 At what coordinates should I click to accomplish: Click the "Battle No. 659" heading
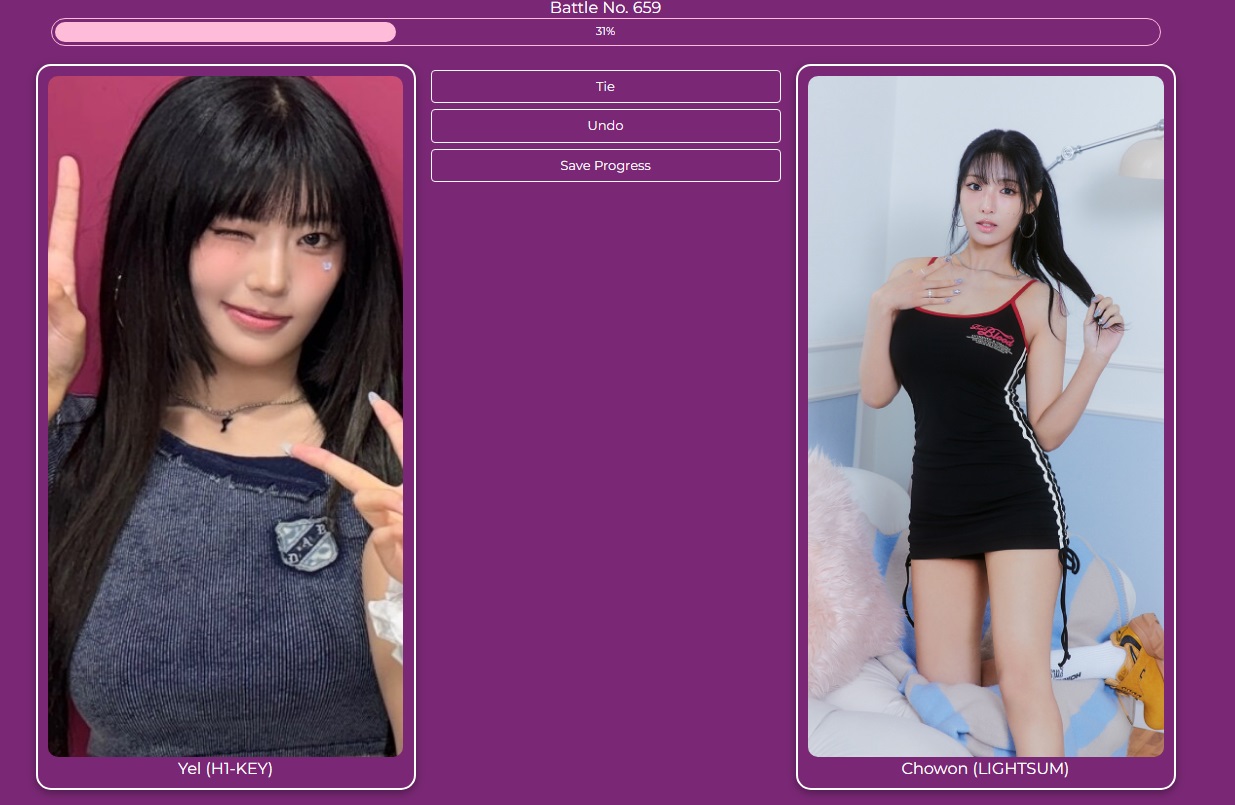(x=605, y=8)
